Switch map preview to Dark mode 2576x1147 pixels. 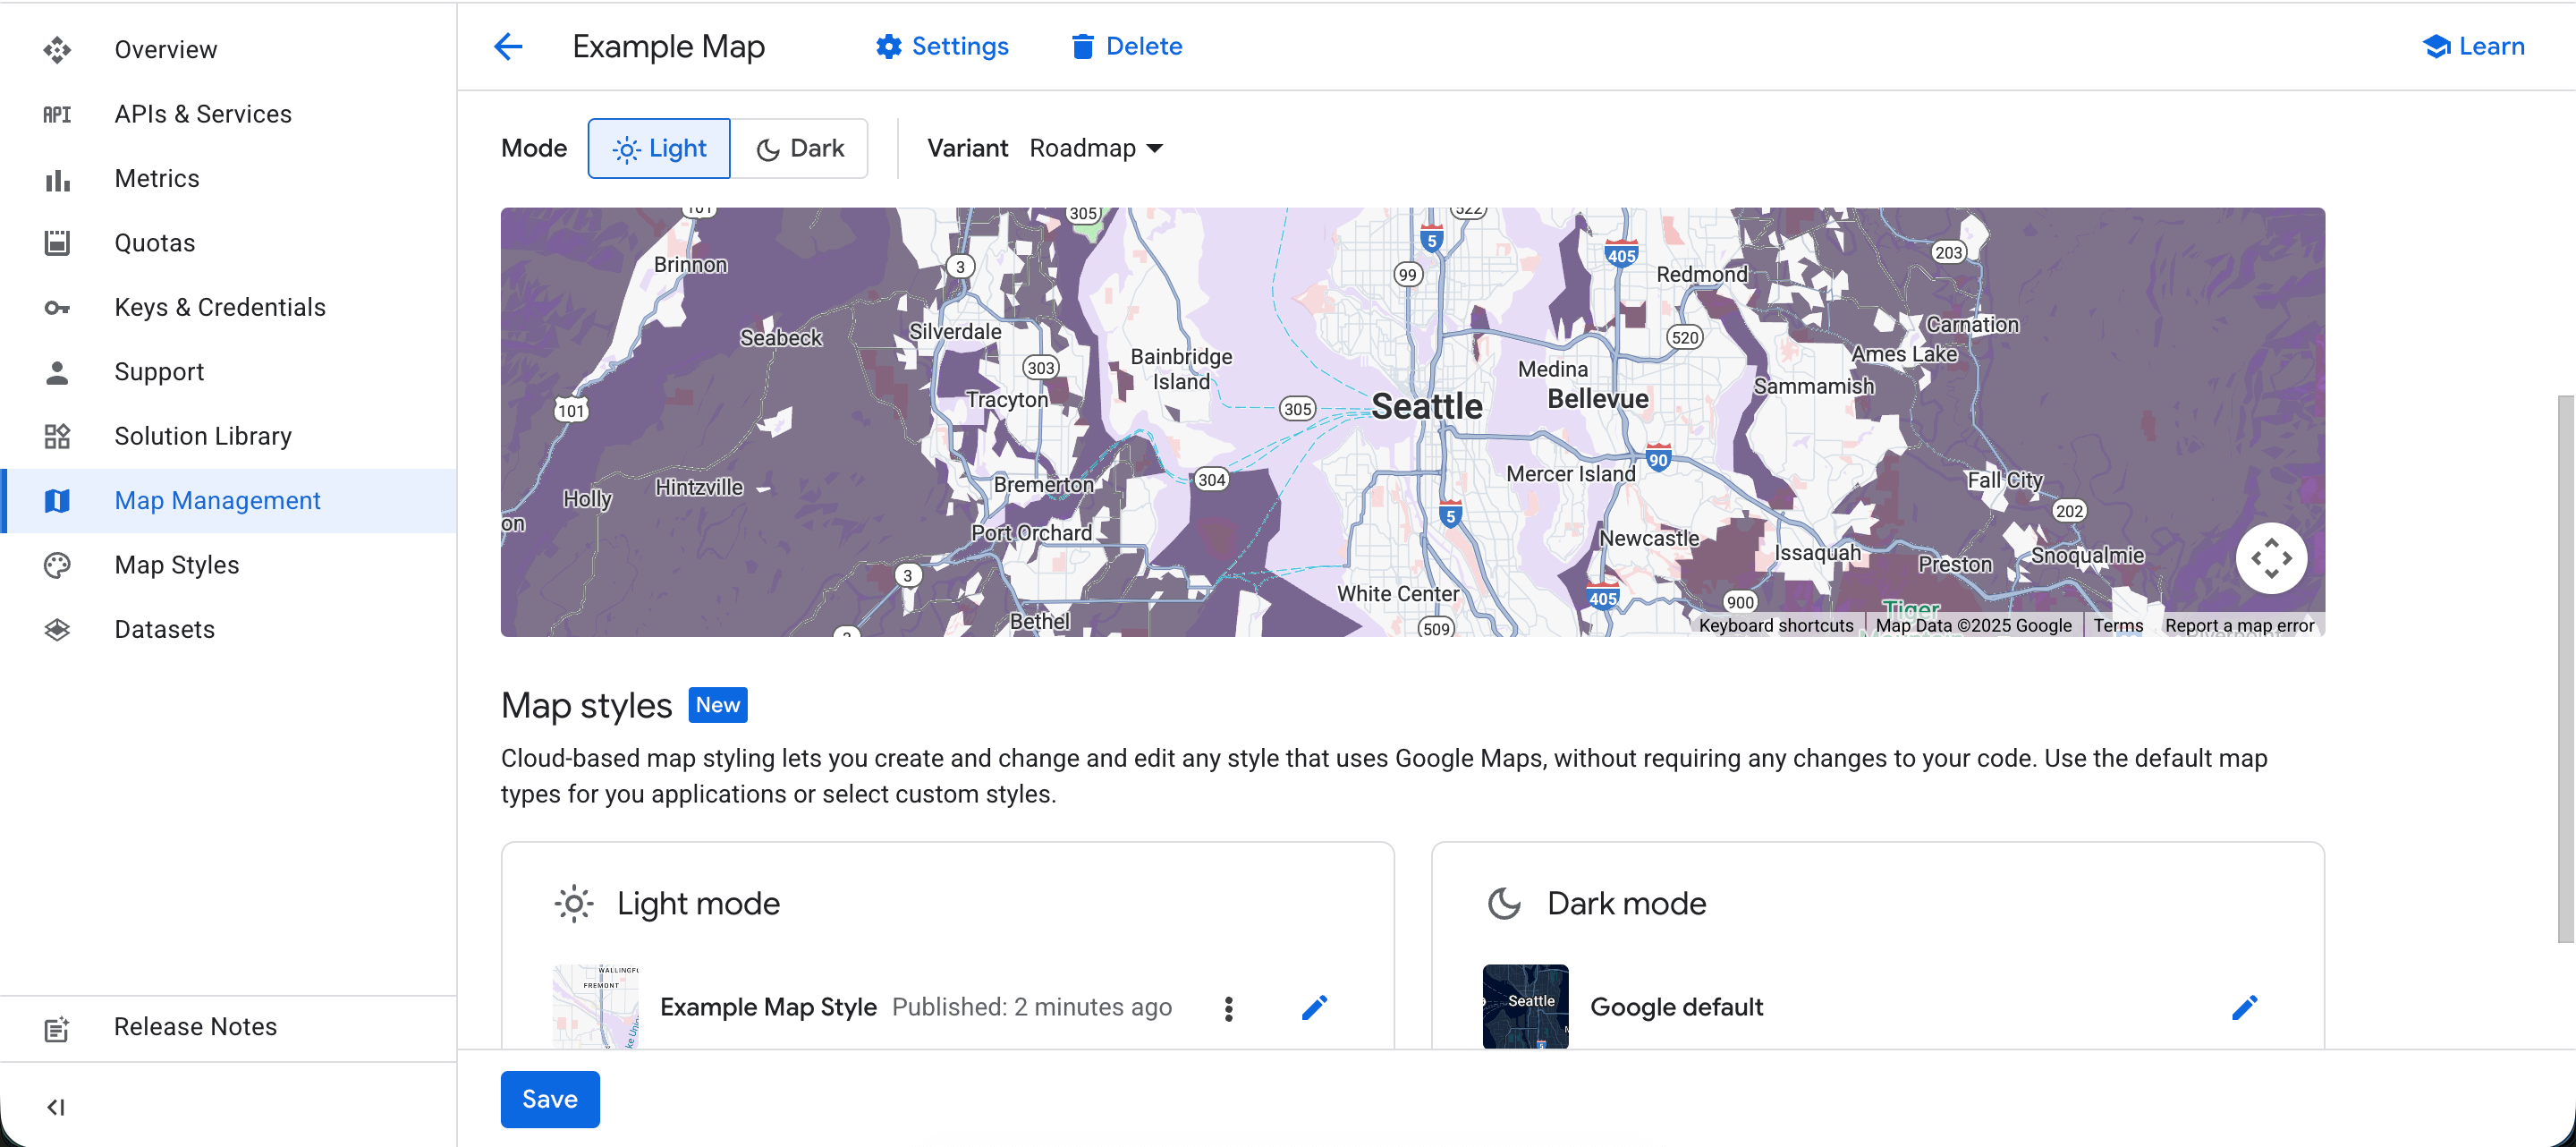pyautogui.click(x=801, y=148)
